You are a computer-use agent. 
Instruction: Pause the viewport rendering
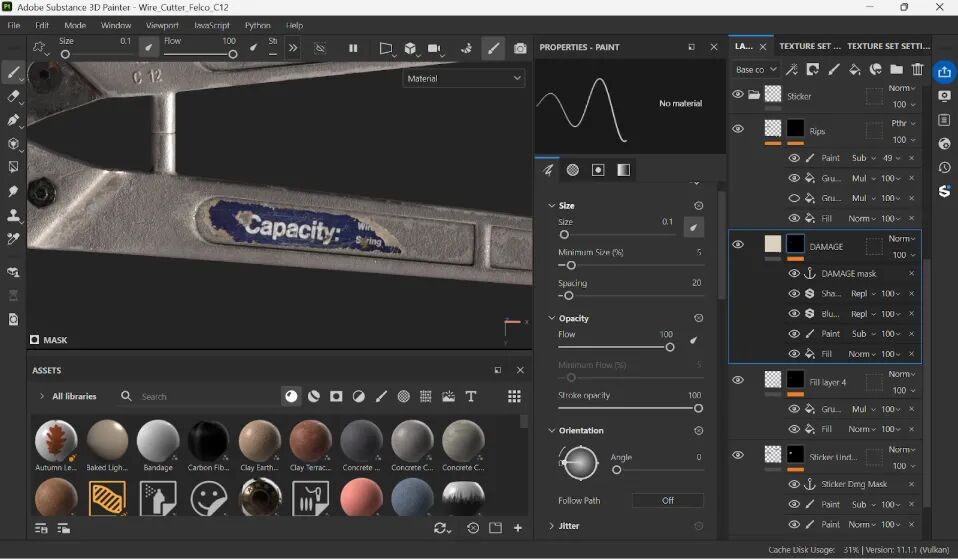point(353,48)
